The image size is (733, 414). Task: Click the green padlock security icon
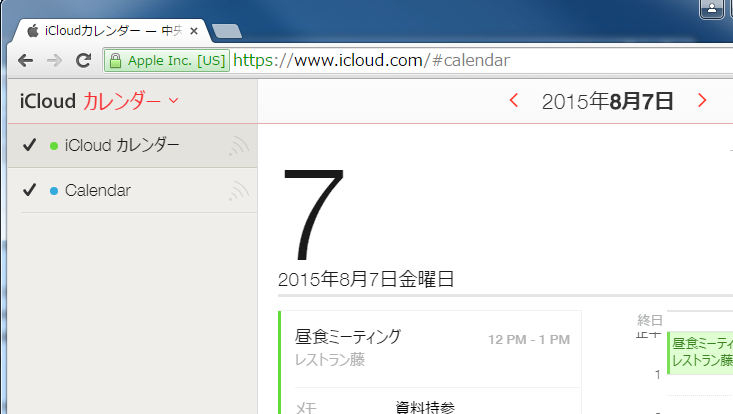115,61
